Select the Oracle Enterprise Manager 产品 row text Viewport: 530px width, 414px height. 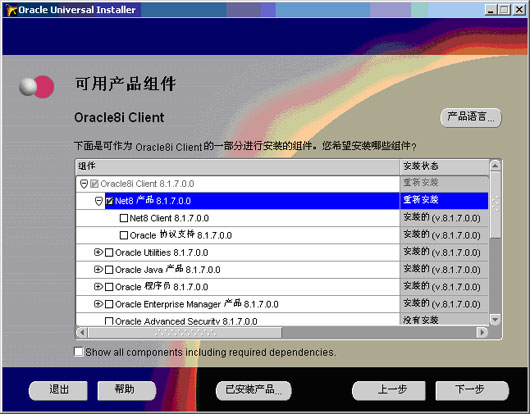[197, 304]
